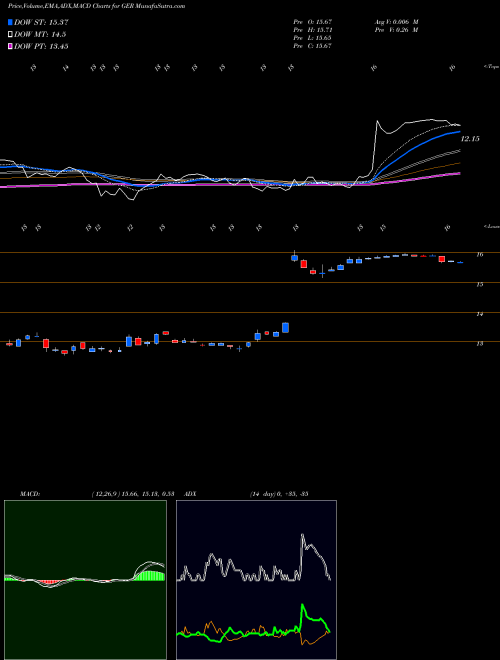
Task: Select the 'DOW ST: 15.37' label
Action: 41,22
